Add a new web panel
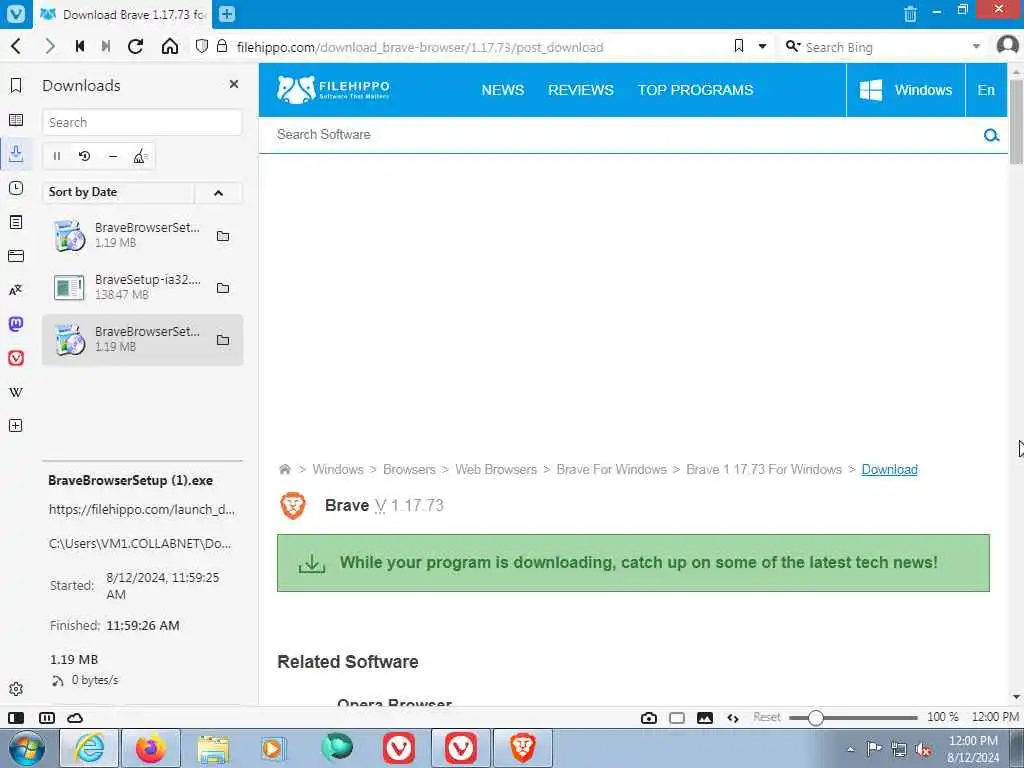The width and height of the screenshot is (1024, 768). [16, 426]
